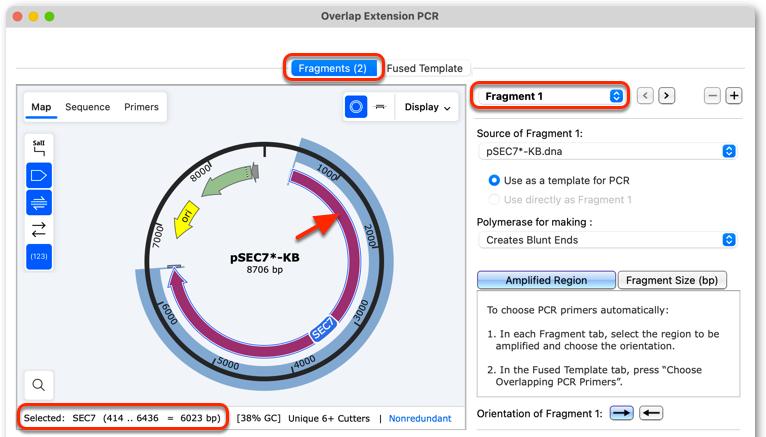Open the pSEC7*-KB.dna source dropdown
The image size is (766, 437).
(607, 151)
